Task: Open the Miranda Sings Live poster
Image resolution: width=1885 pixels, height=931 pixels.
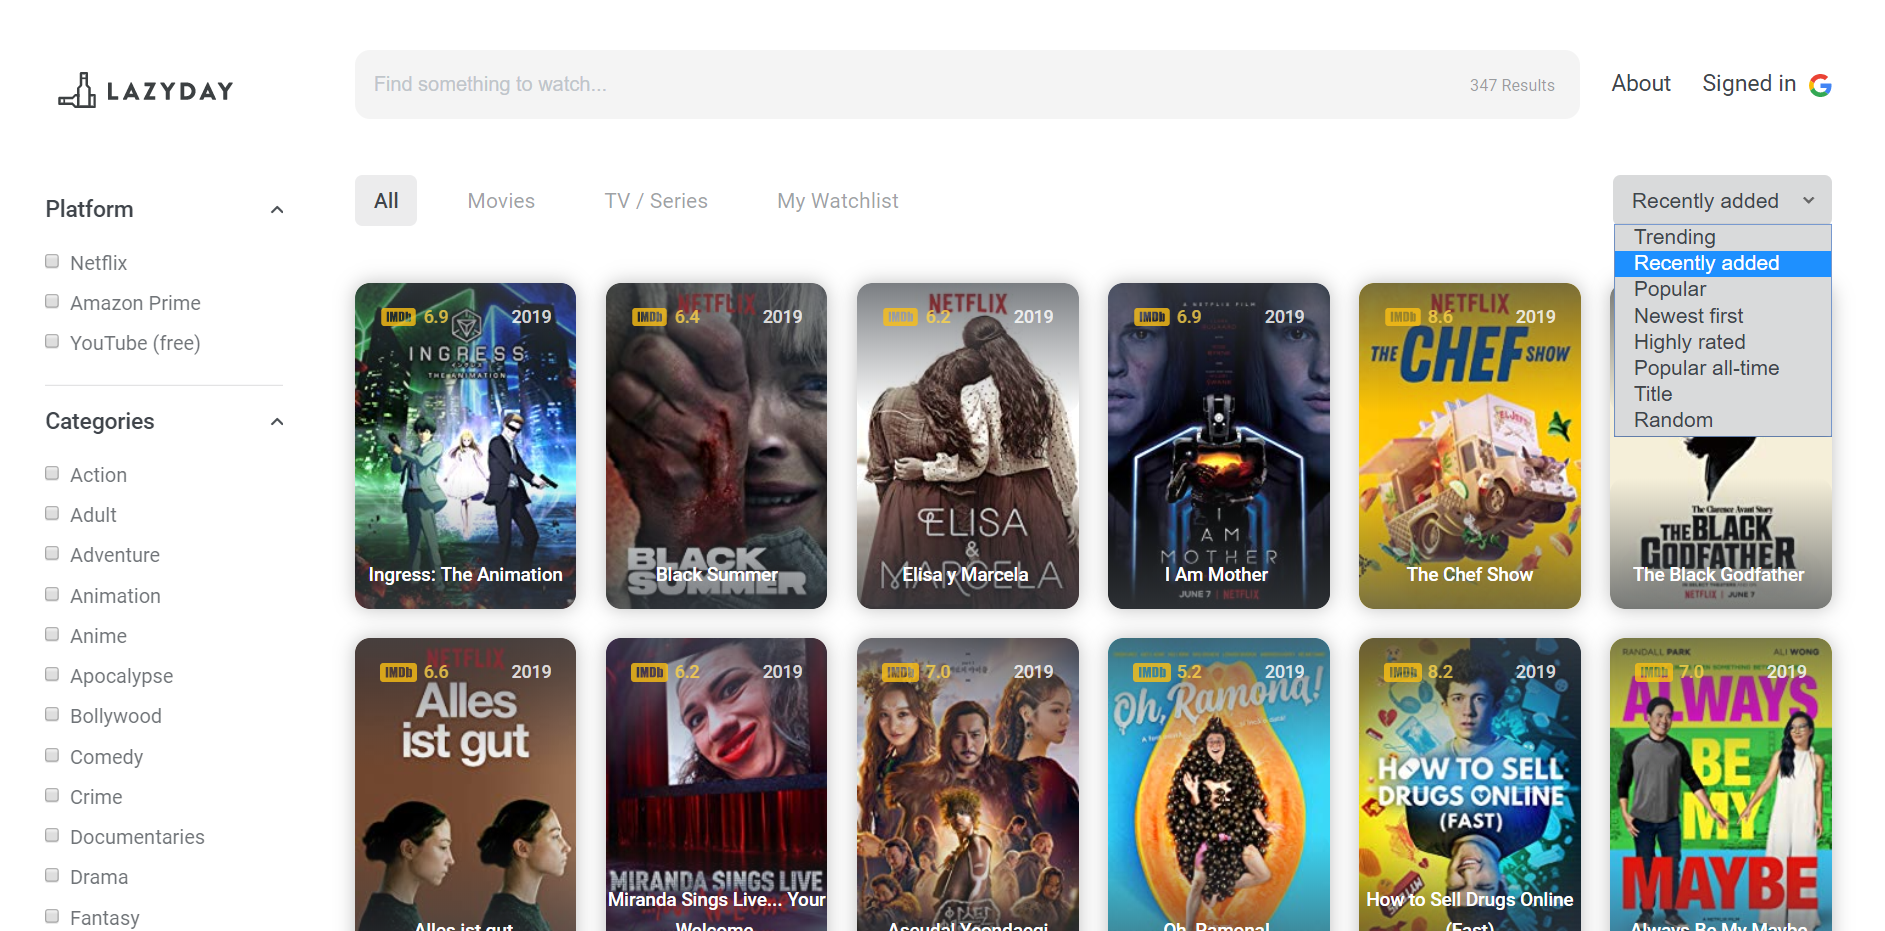Action: [x=716, y=785]
